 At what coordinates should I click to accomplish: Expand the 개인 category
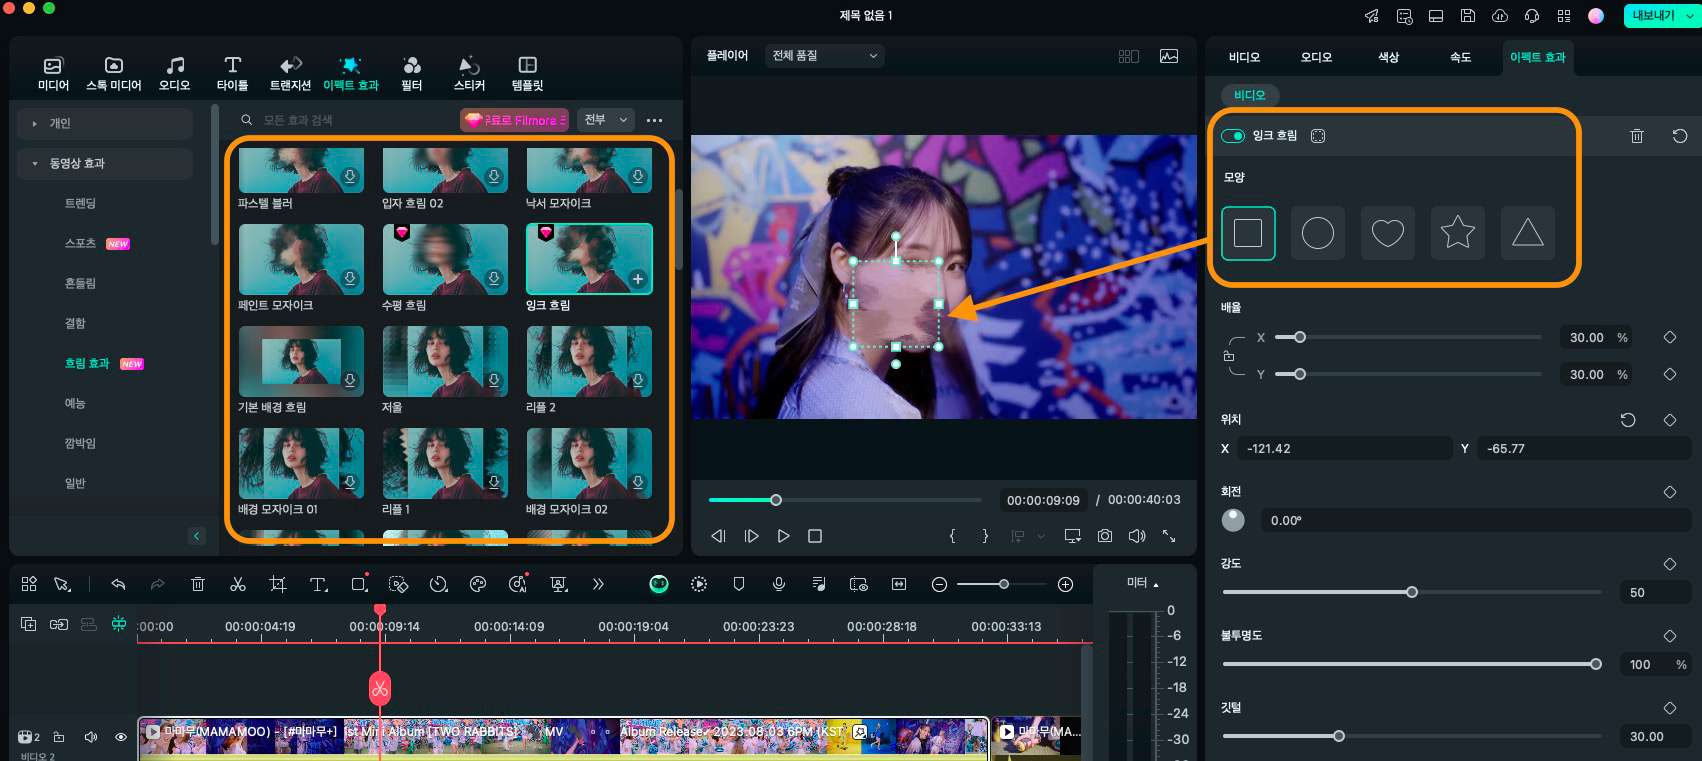(105, 123)
